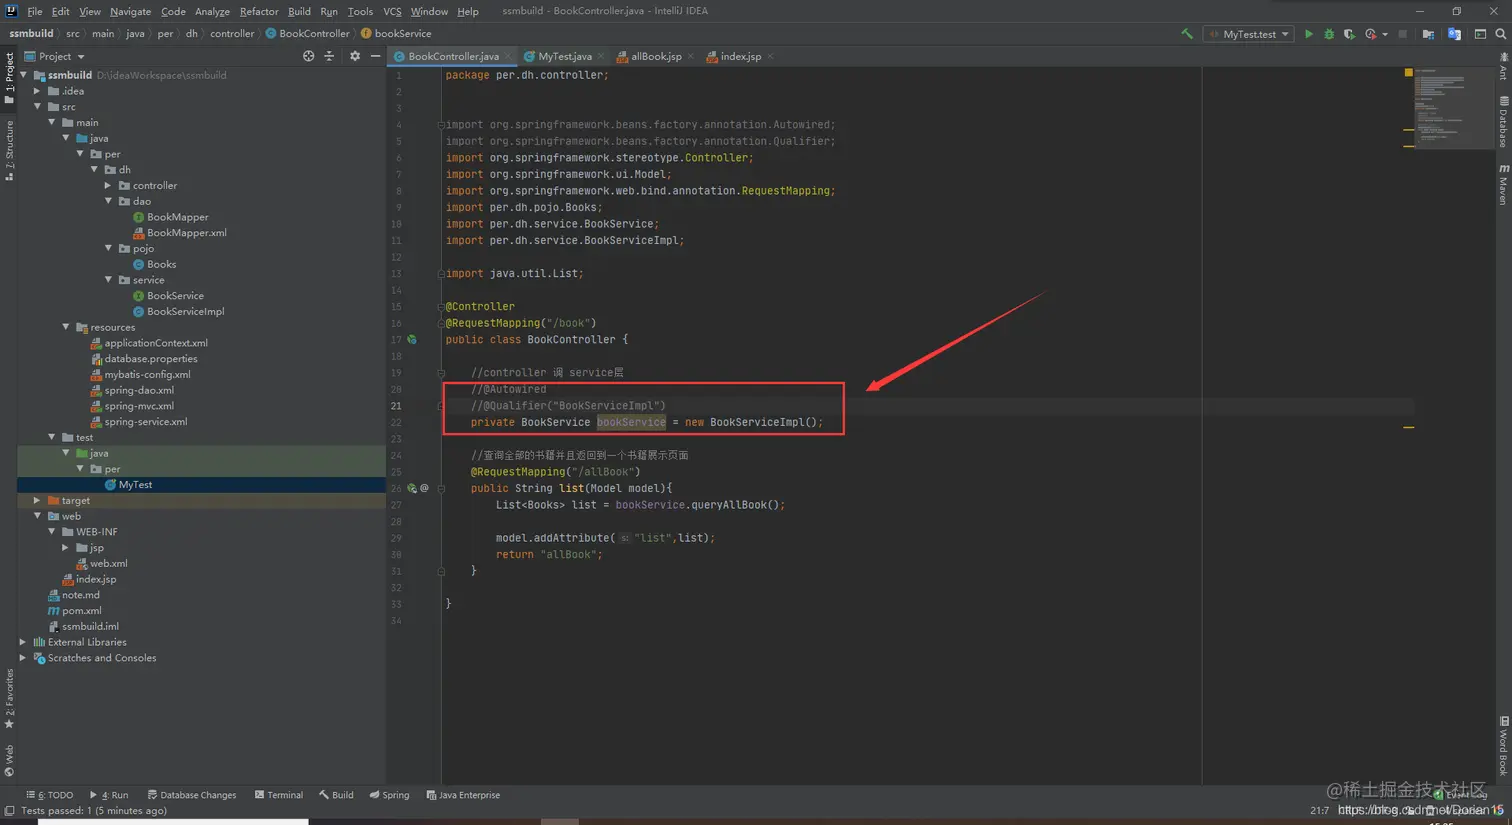
Task: Open the profiler dropdown arrow
Action: click(1385, 35)
